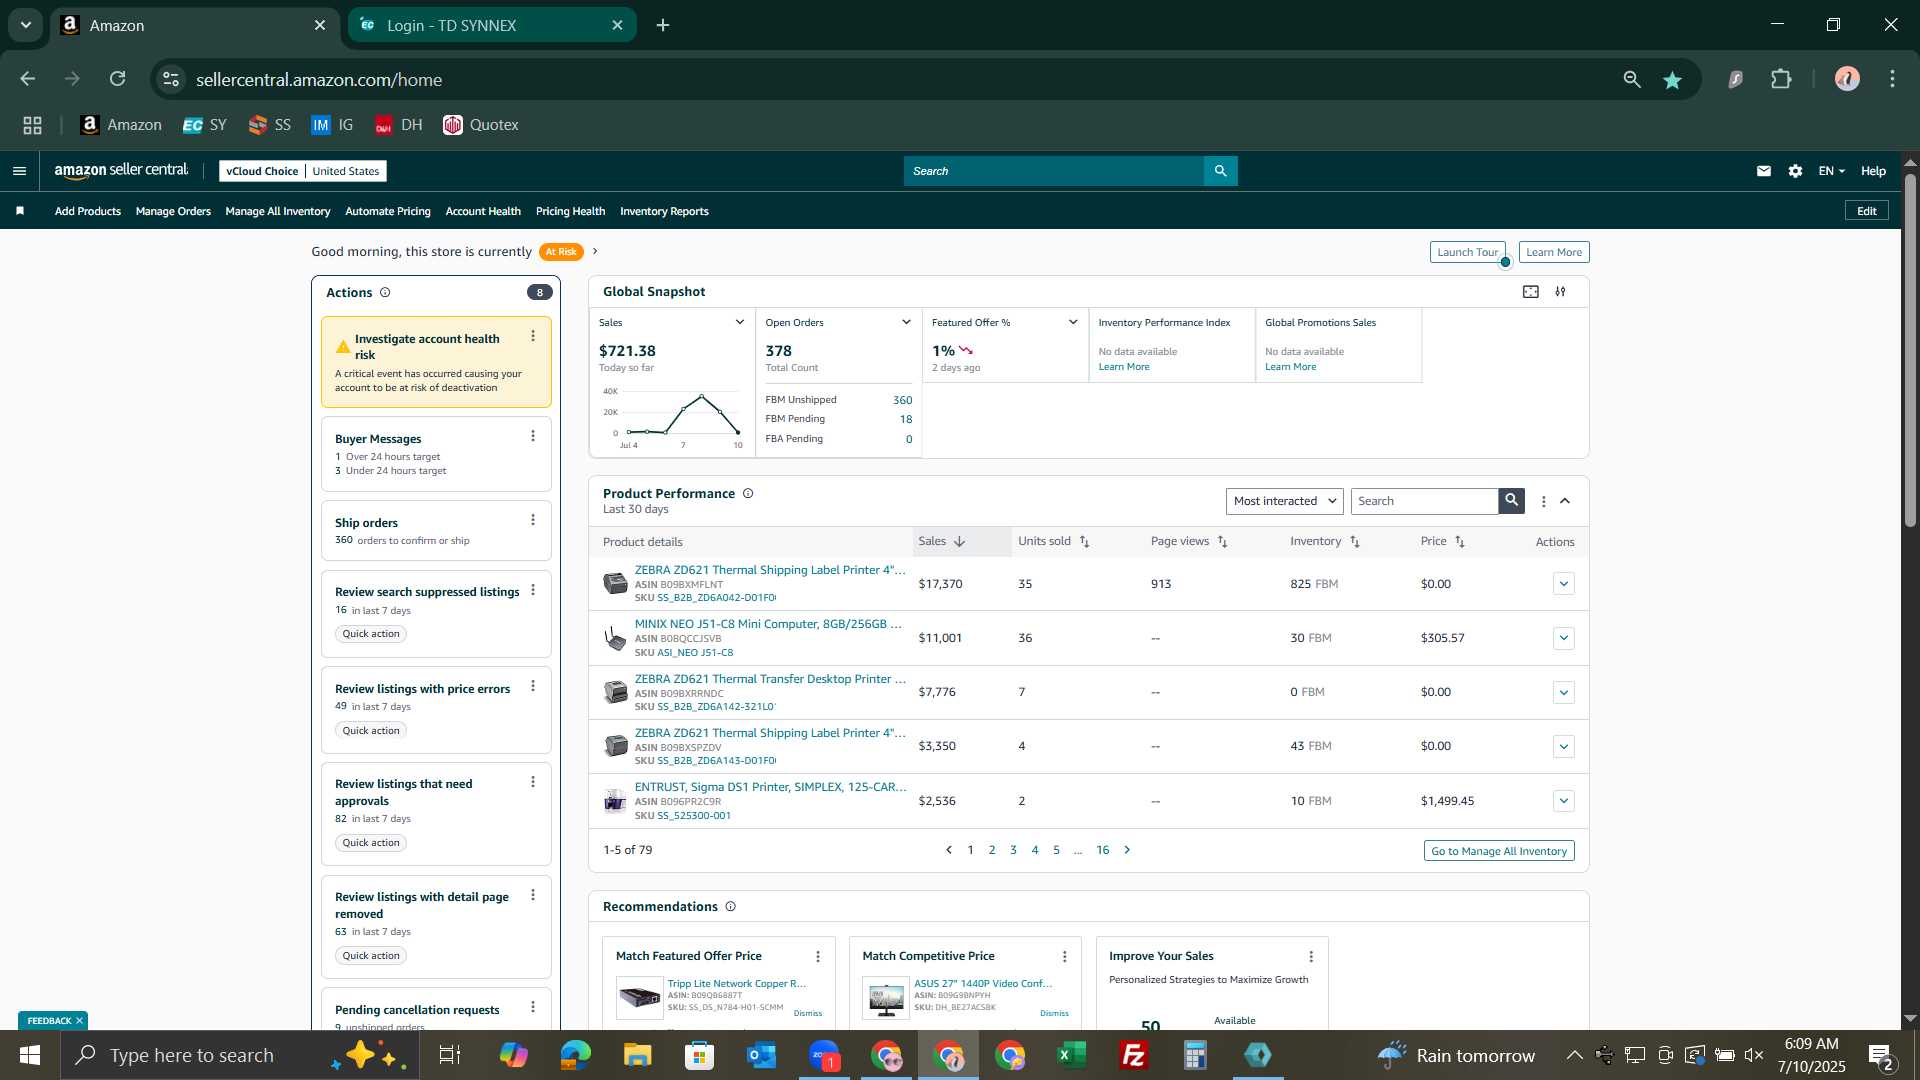Screen dimensions: 1920x1080
Task: Collapse the Product Performance panel
Action: point(1565,501)
